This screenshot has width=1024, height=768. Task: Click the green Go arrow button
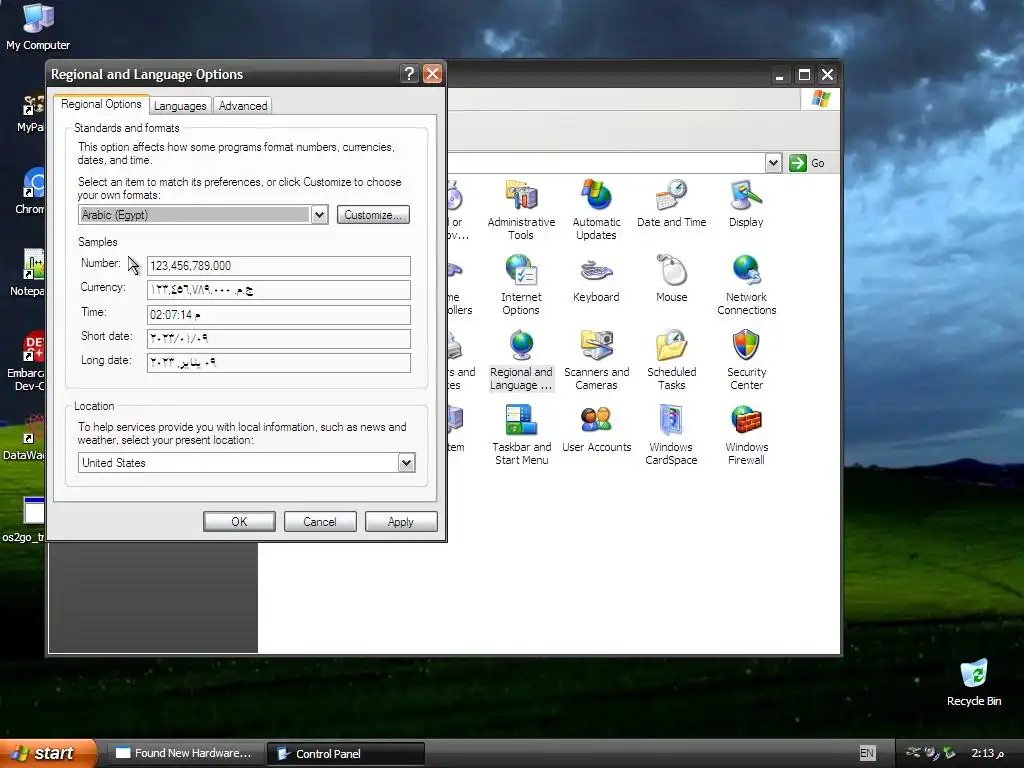797,163
